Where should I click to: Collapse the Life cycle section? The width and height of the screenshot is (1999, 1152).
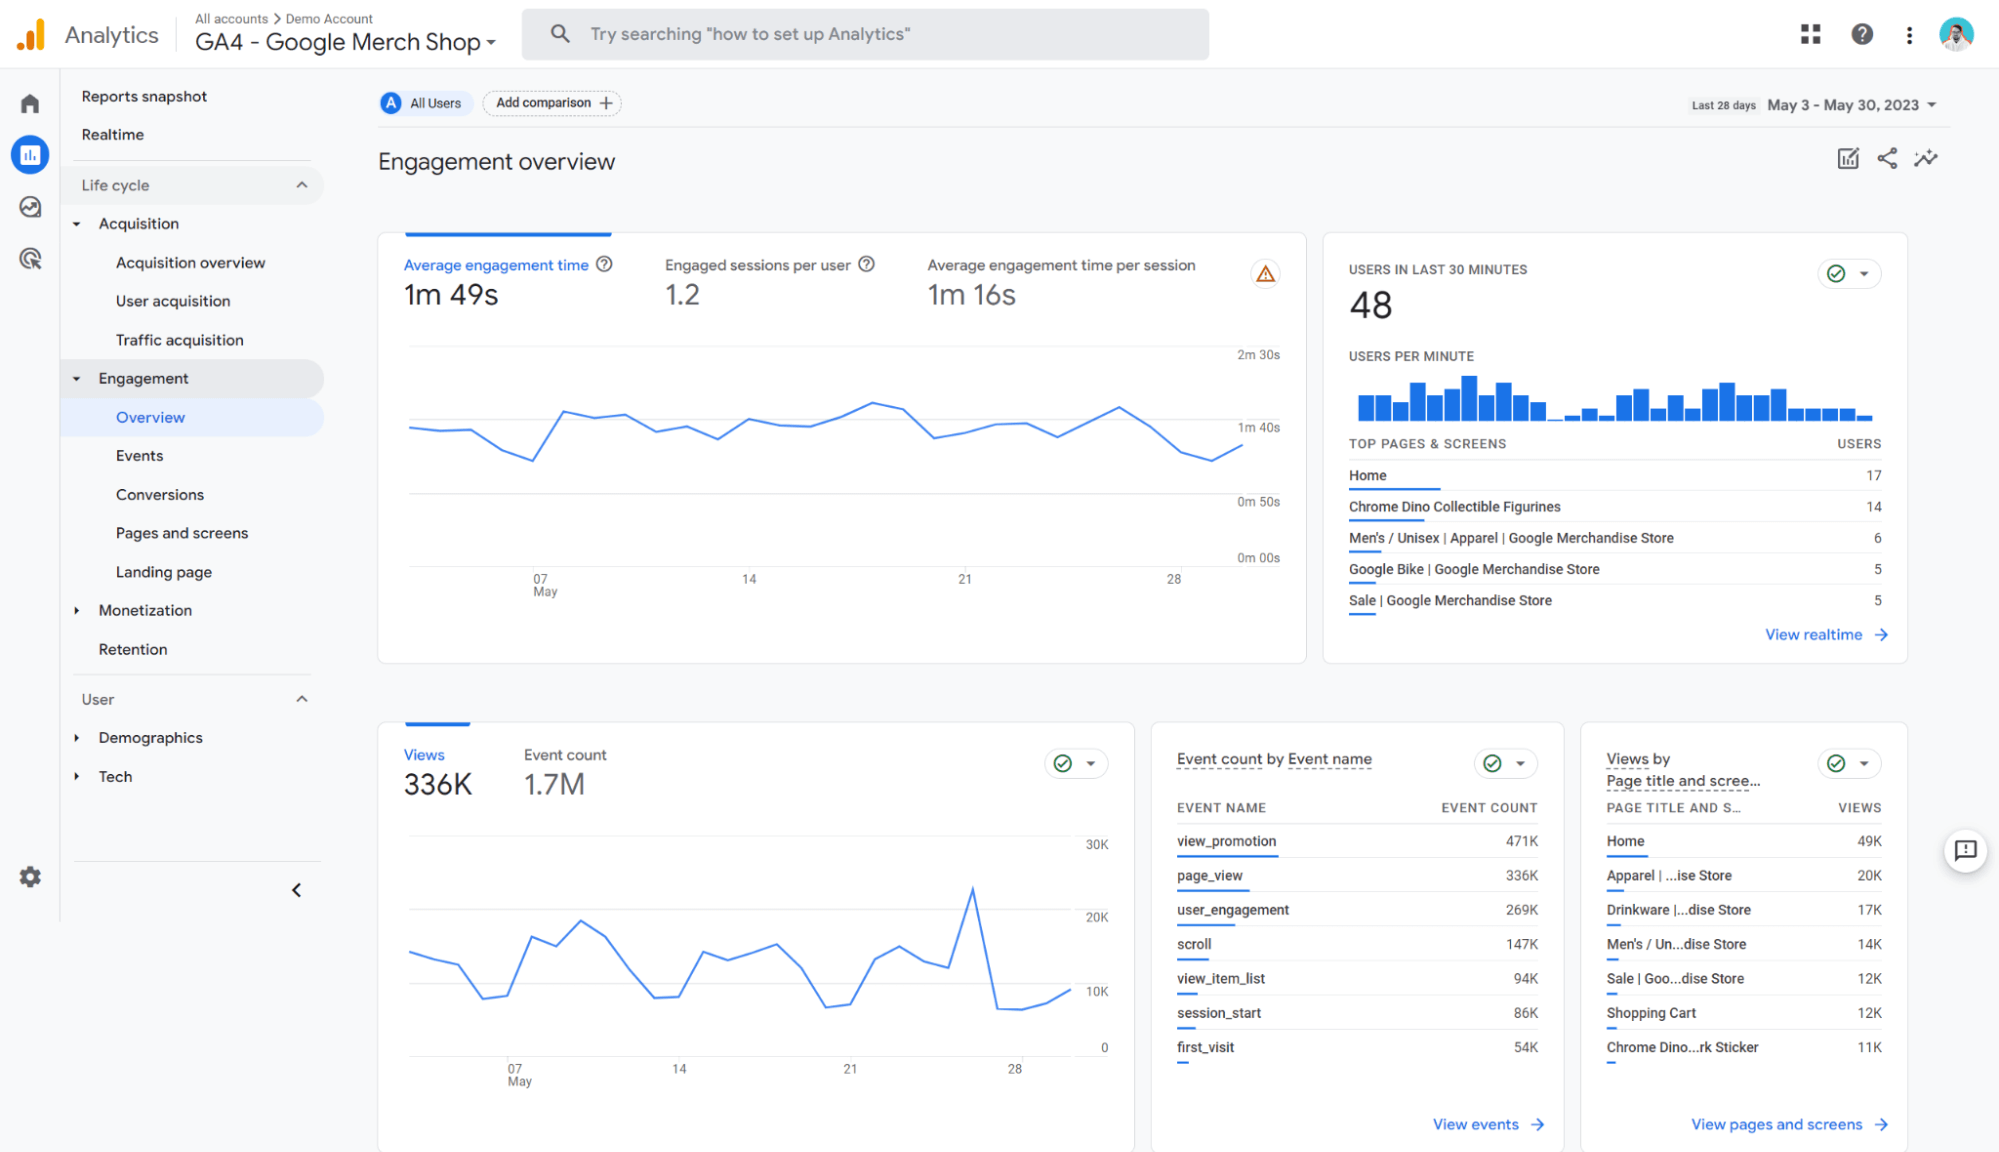coord(302,184)
